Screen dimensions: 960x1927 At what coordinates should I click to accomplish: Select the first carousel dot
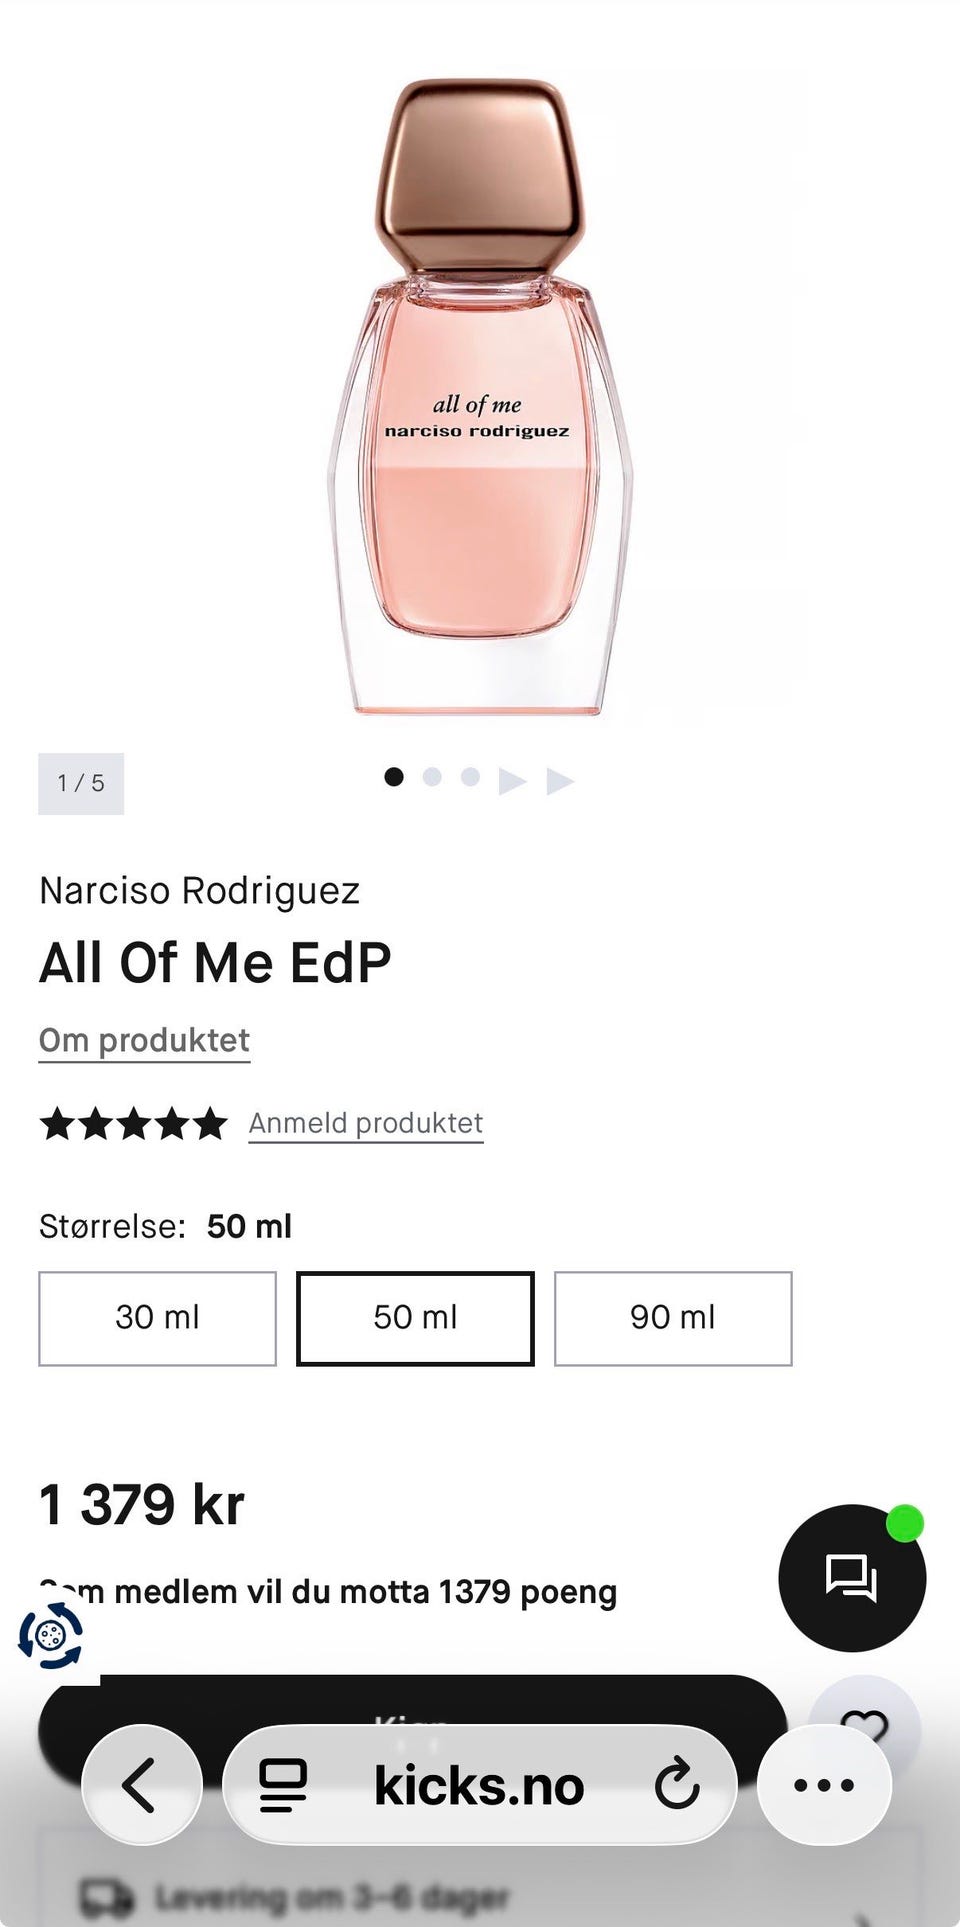[394, 777]
